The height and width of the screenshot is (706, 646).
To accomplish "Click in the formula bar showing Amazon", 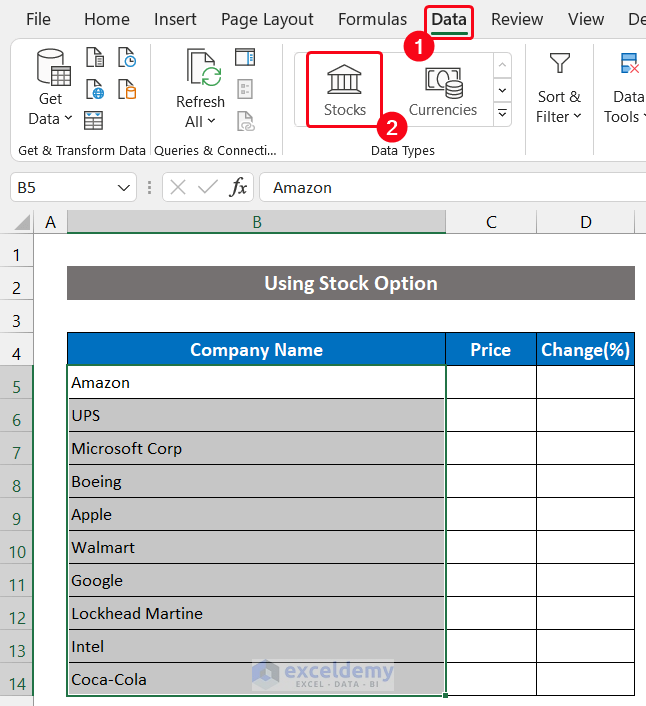I will (450, 187).
